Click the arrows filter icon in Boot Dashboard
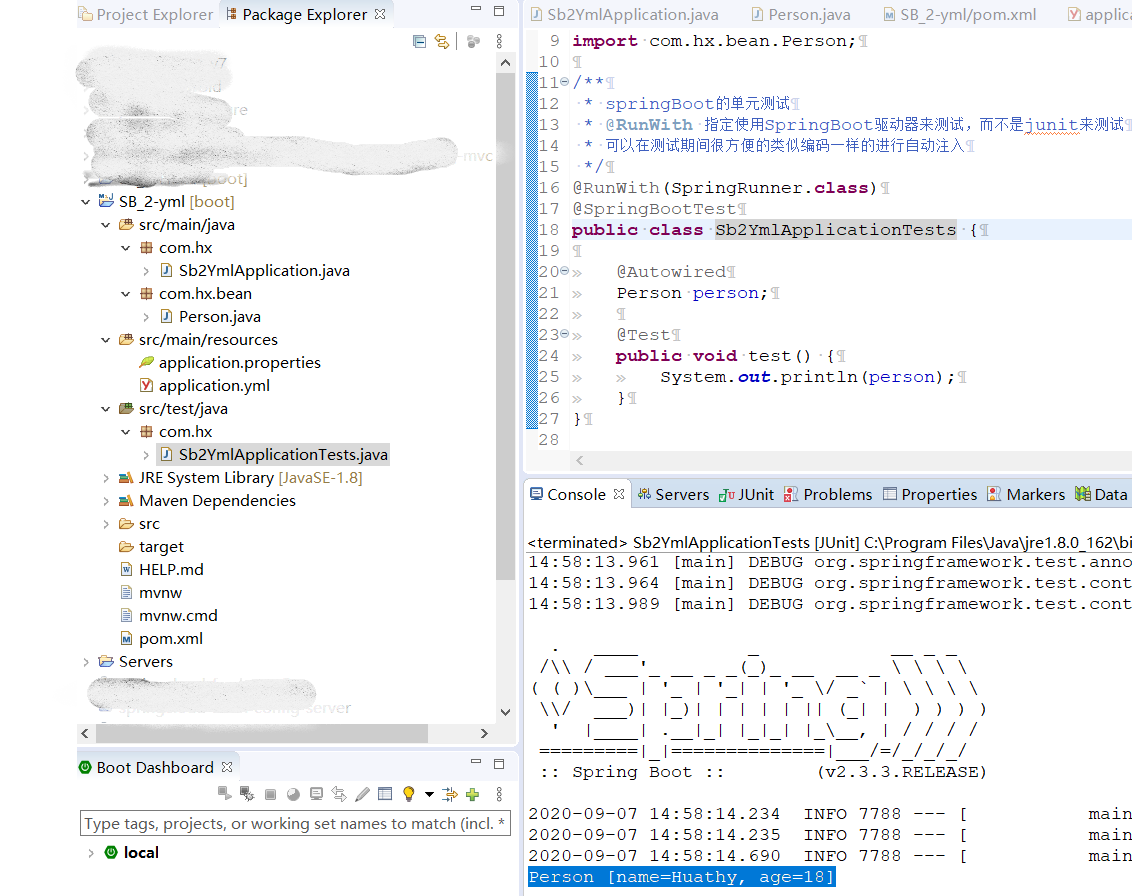The width and height of the screenshot is (1132, 896). coord(450,794)
